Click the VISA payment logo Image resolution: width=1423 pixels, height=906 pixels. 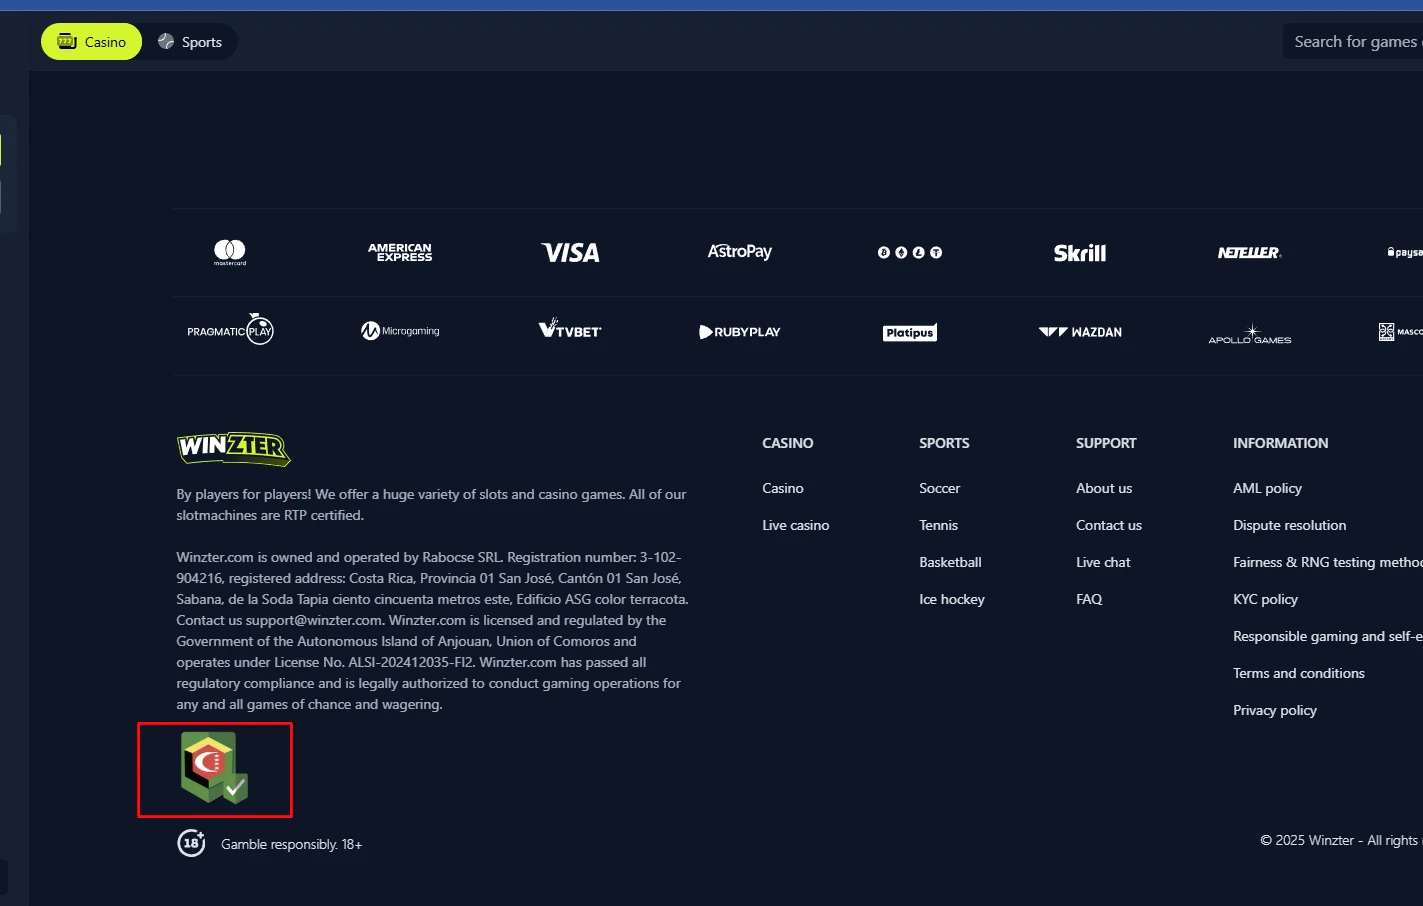[x=570, y=253]
